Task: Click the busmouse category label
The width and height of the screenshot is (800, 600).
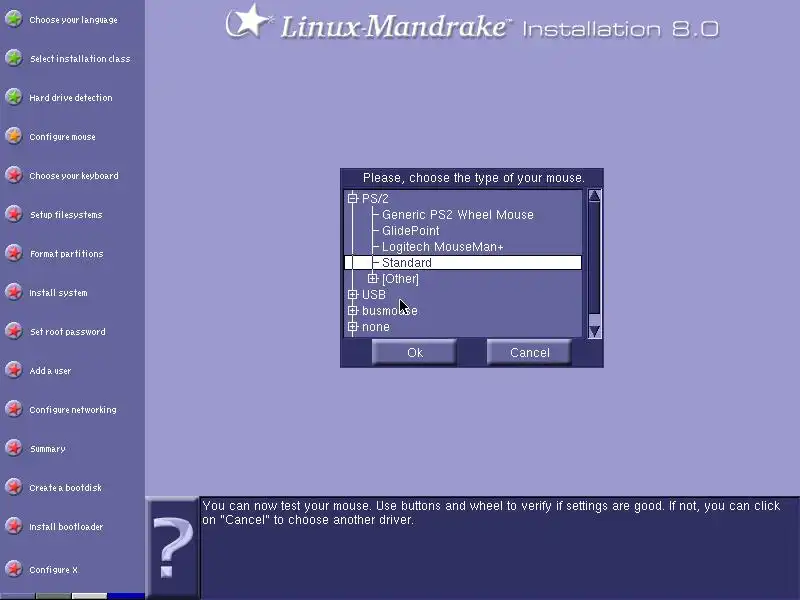Action: (x=390, y=311)
